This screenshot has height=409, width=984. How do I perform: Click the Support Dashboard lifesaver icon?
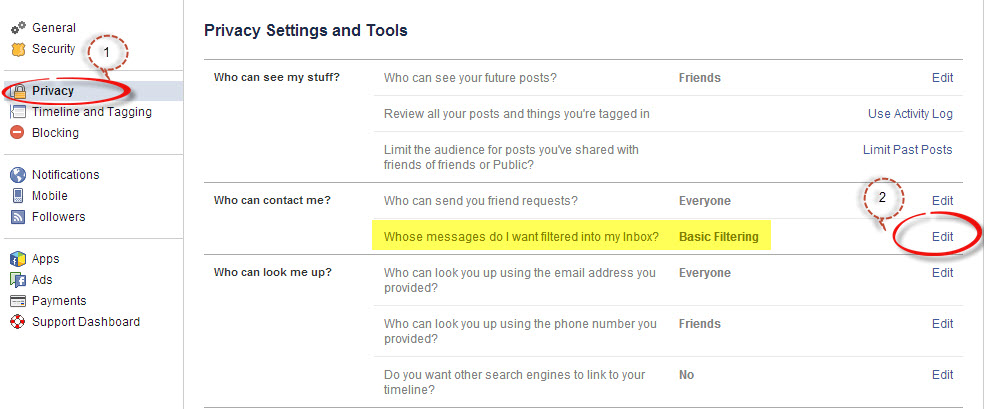click(17, 322)
